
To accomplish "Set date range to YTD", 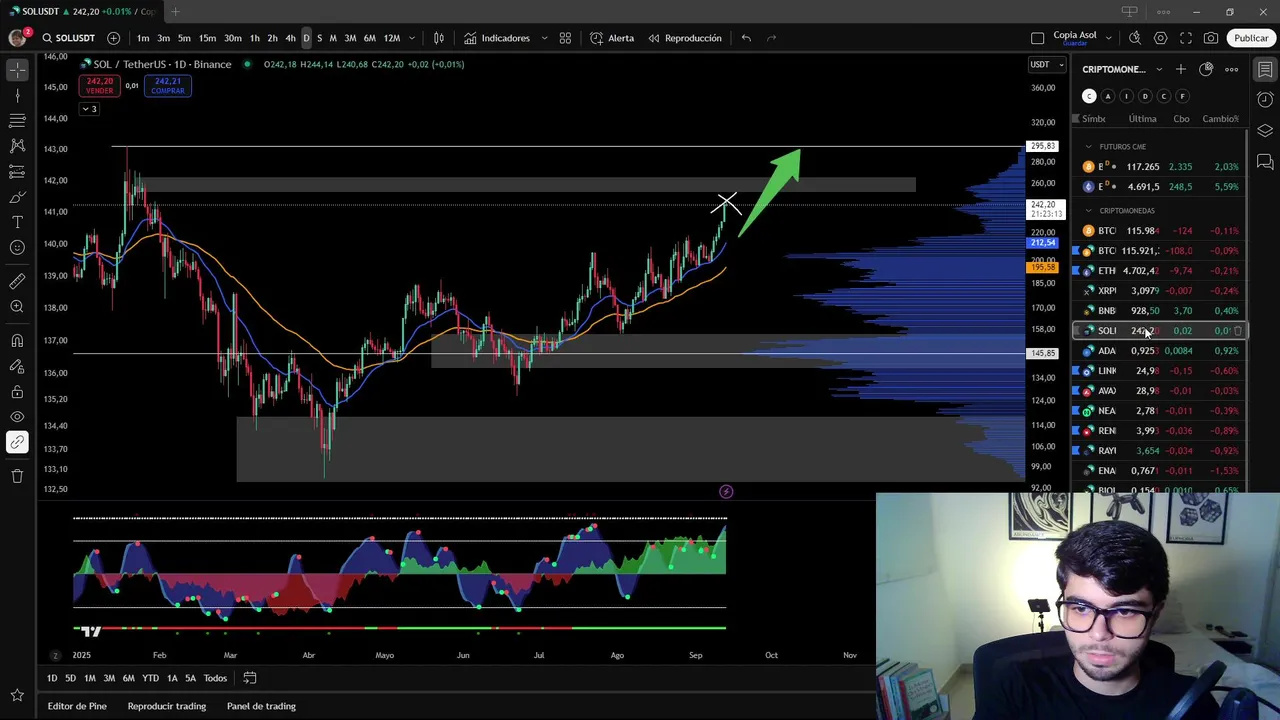I will [x=150, y=678].
